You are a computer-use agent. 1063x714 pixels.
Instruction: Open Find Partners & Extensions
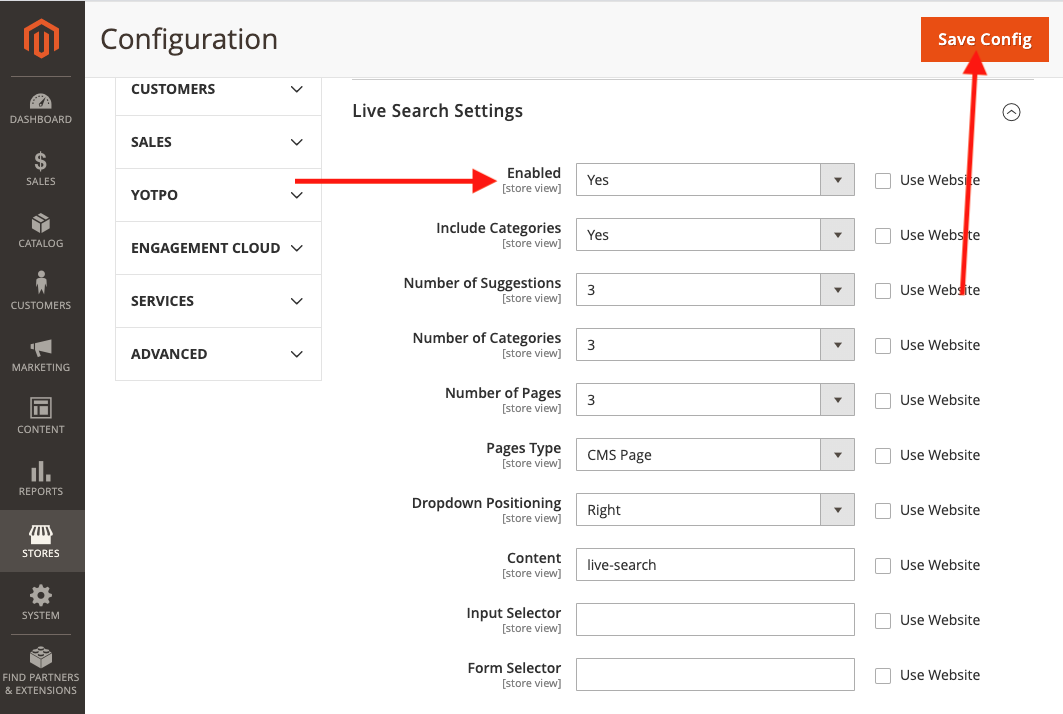[41, 671]
